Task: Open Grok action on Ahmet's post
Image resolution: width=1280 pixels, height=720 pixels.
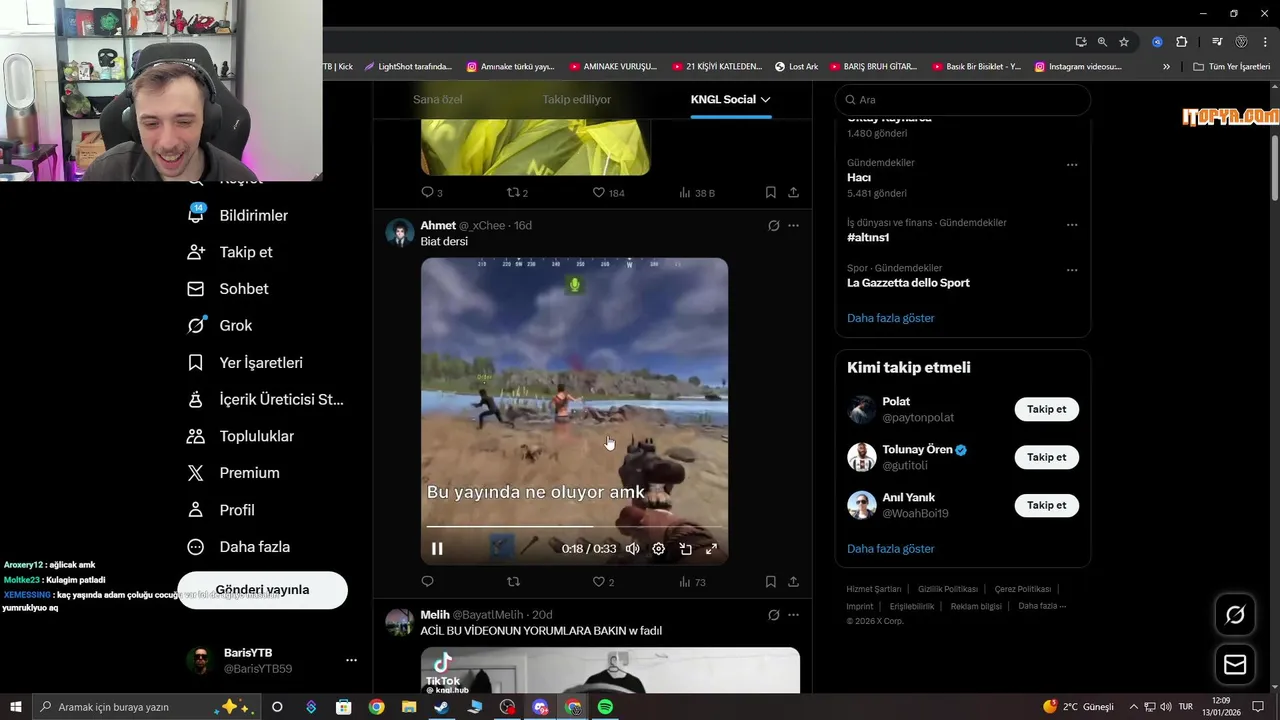Action: [773, 225]
